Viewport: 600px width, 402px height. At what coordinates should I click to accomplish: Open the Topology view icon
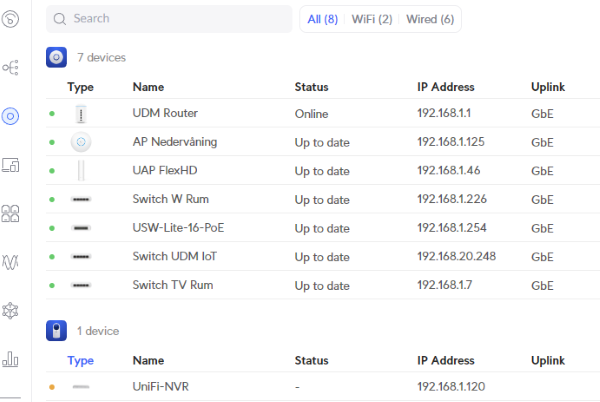click(10, 68)
